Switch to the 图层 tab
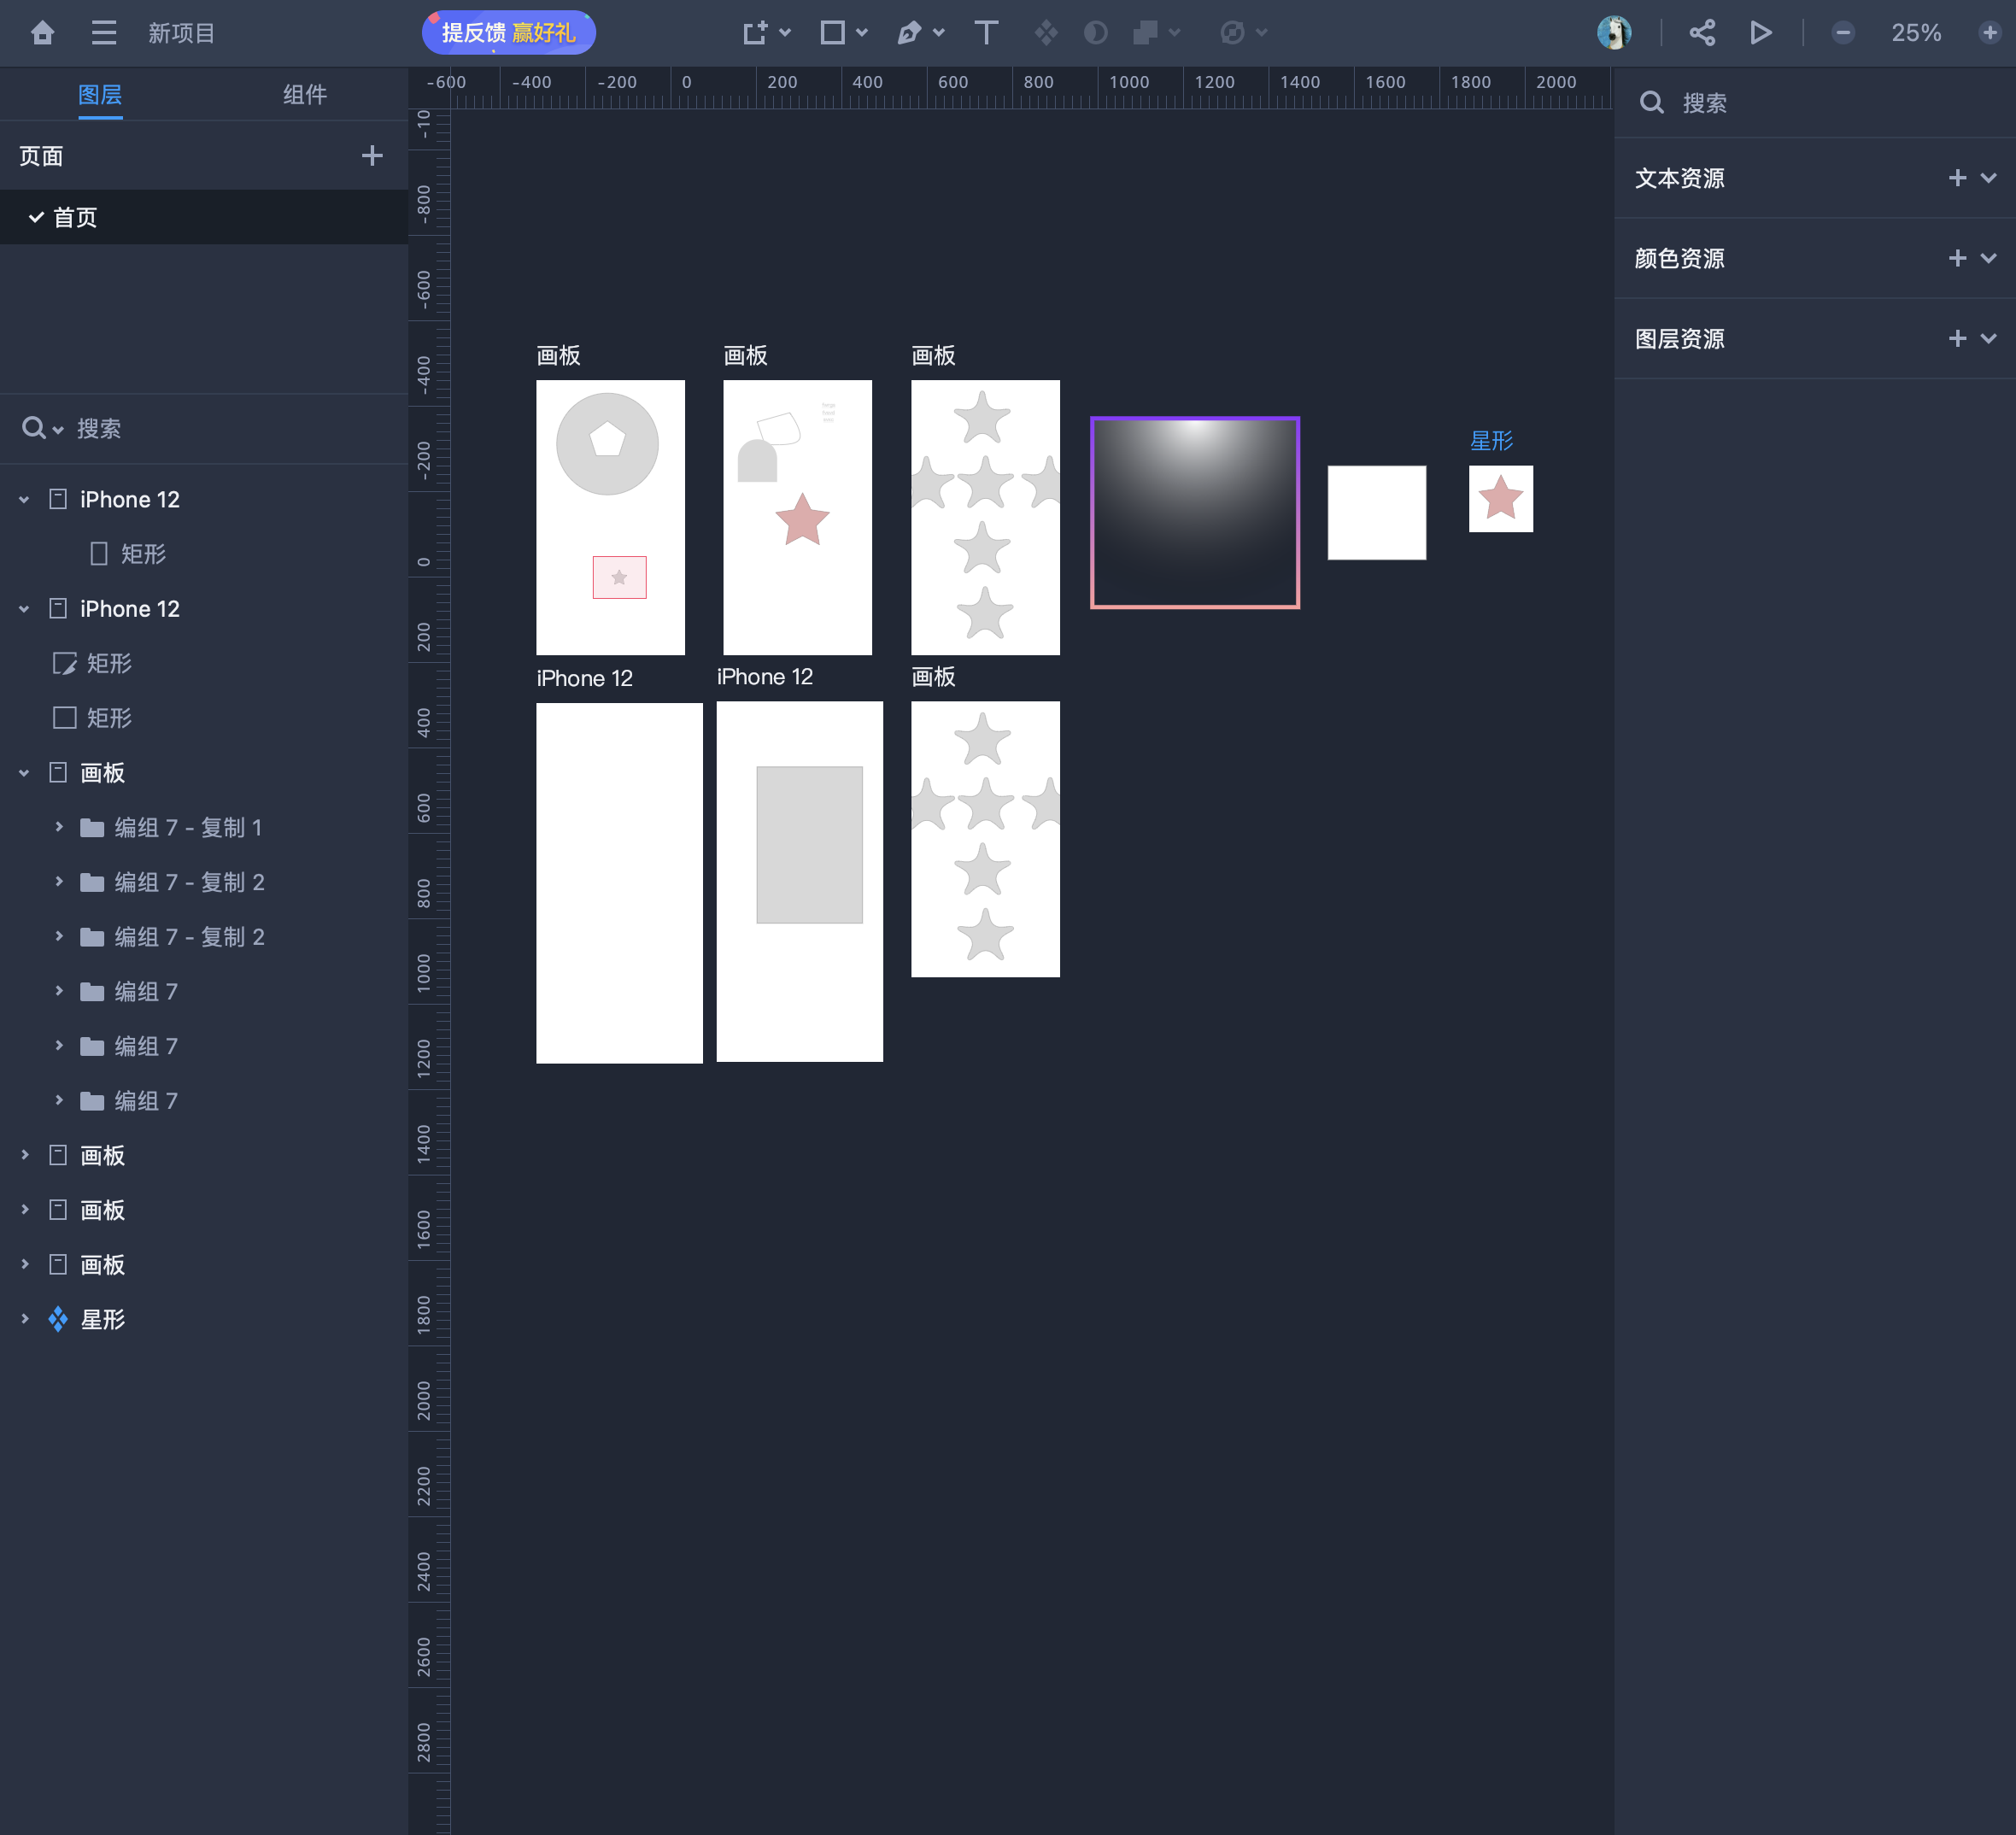Viewport: 2016px width, 1835px height. (100, 95)
